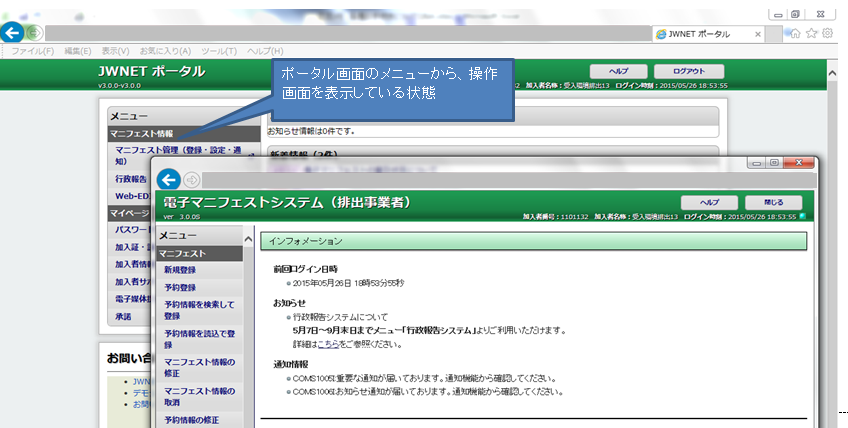Screen dimensions: 848x428
Task: Go back in the JWNET portal browser window
Action: (11, 33)
